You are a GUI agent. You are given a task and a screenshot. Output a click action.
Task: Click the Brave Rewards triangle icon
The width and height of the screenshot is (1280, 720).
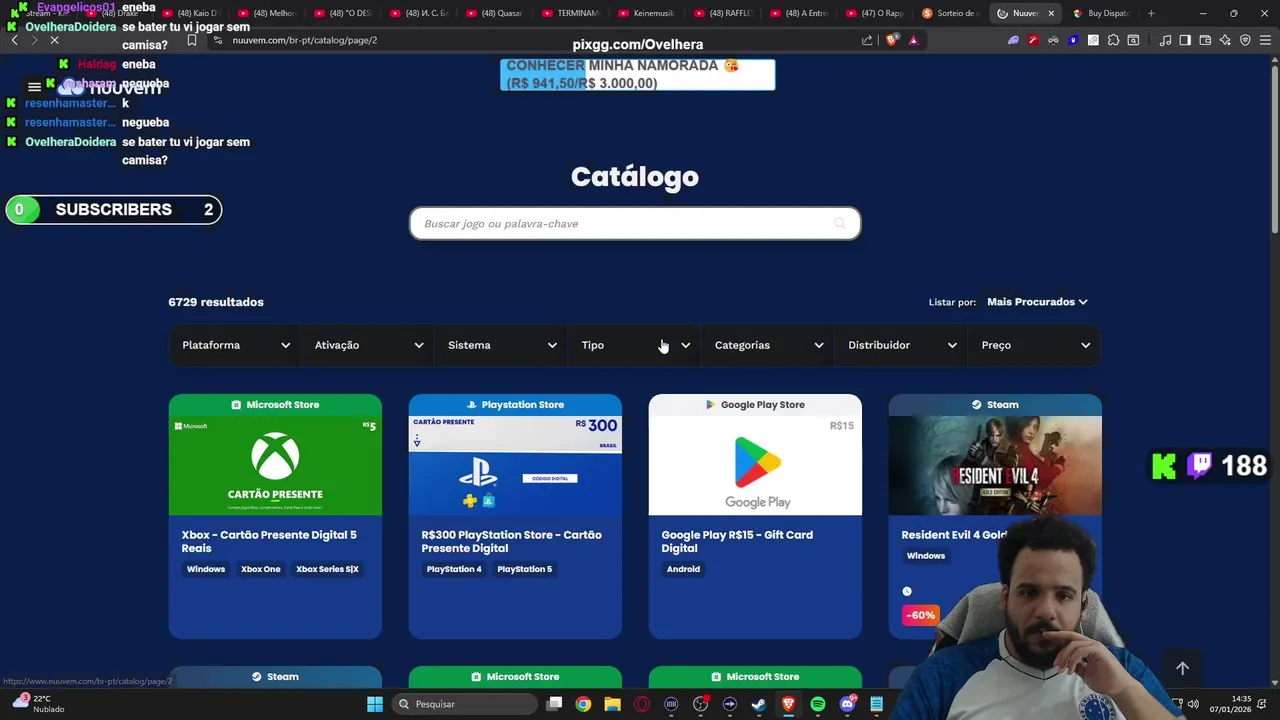click(913, 40)
